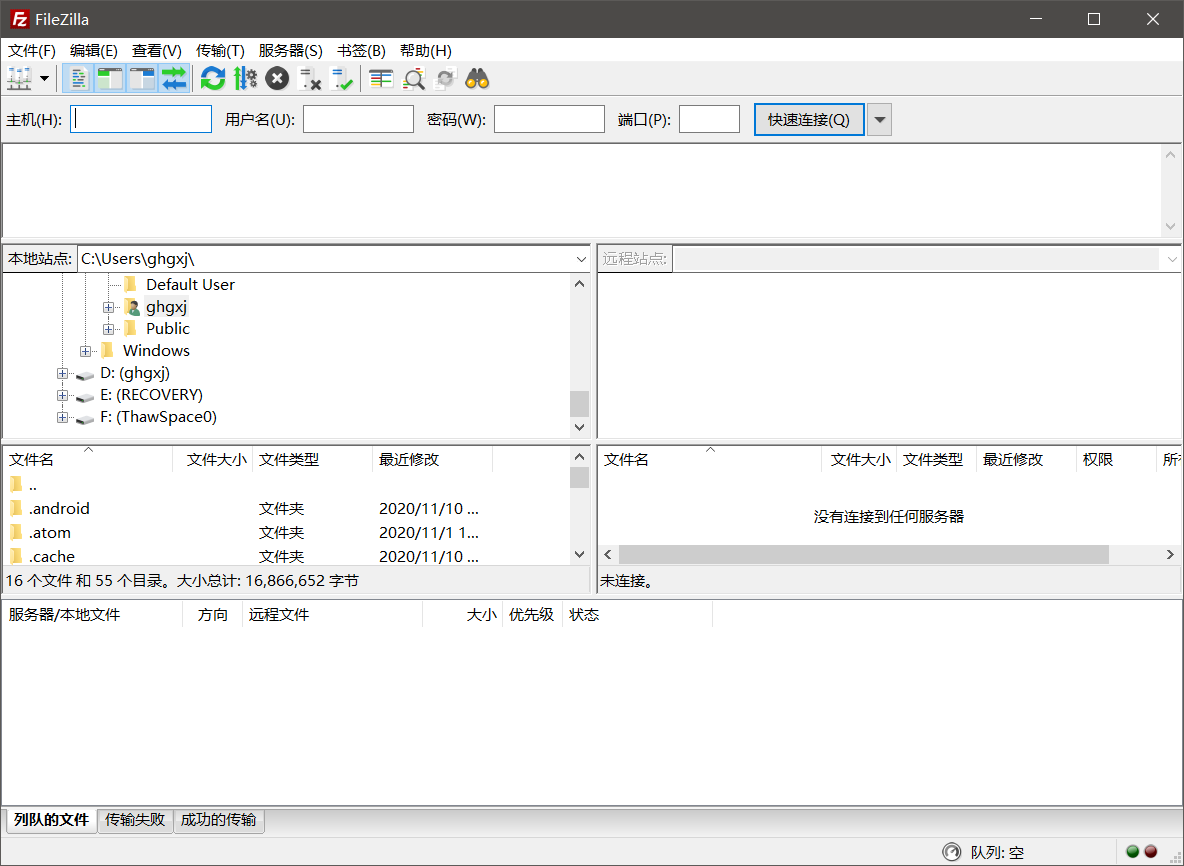Refresh file and folder lists
This screenshot has height=866, width=1184.
(213, 79)
